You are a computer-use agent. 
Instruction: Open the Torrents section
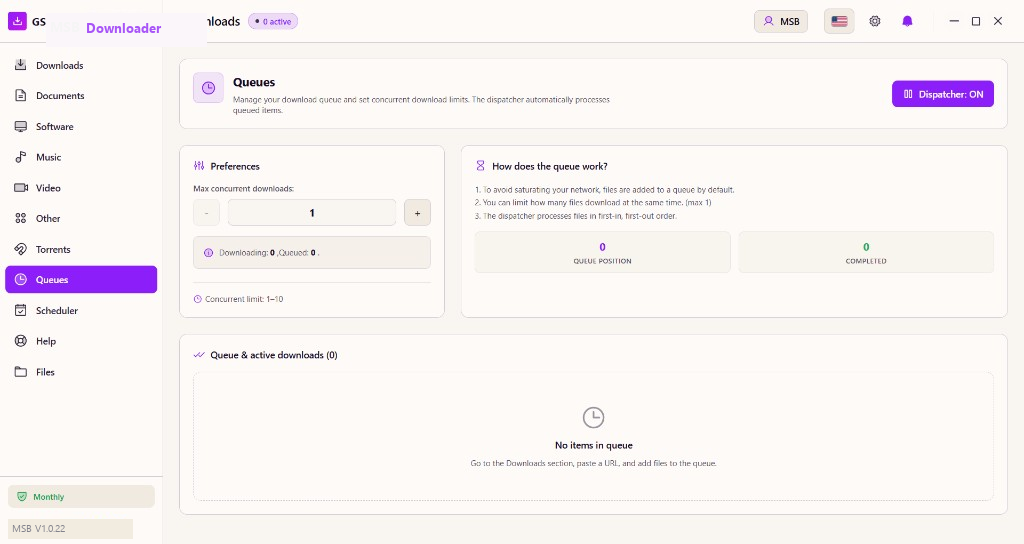tap(81, 249)
